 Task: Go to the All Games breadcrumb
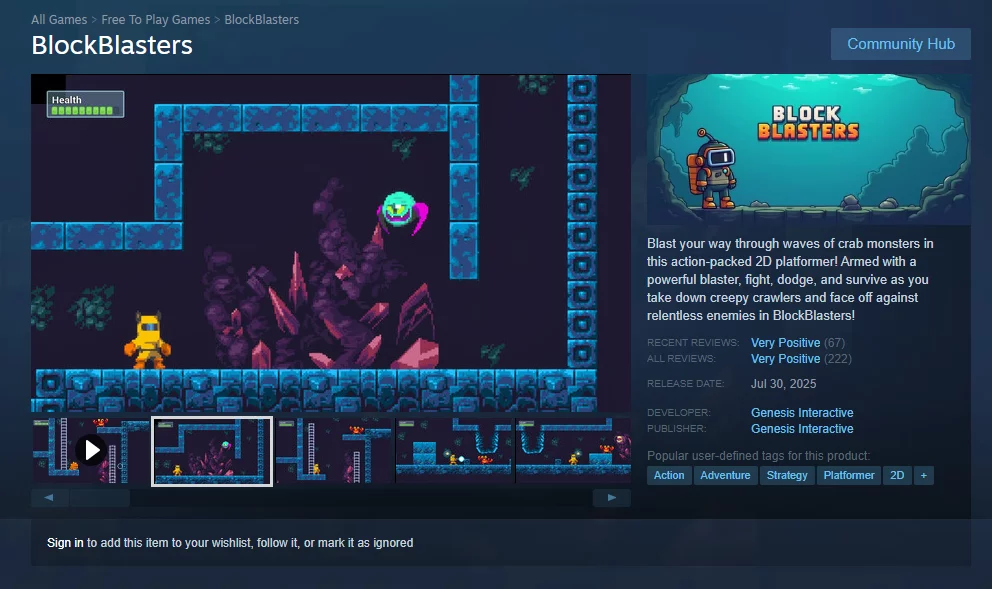tap(60, 19)
